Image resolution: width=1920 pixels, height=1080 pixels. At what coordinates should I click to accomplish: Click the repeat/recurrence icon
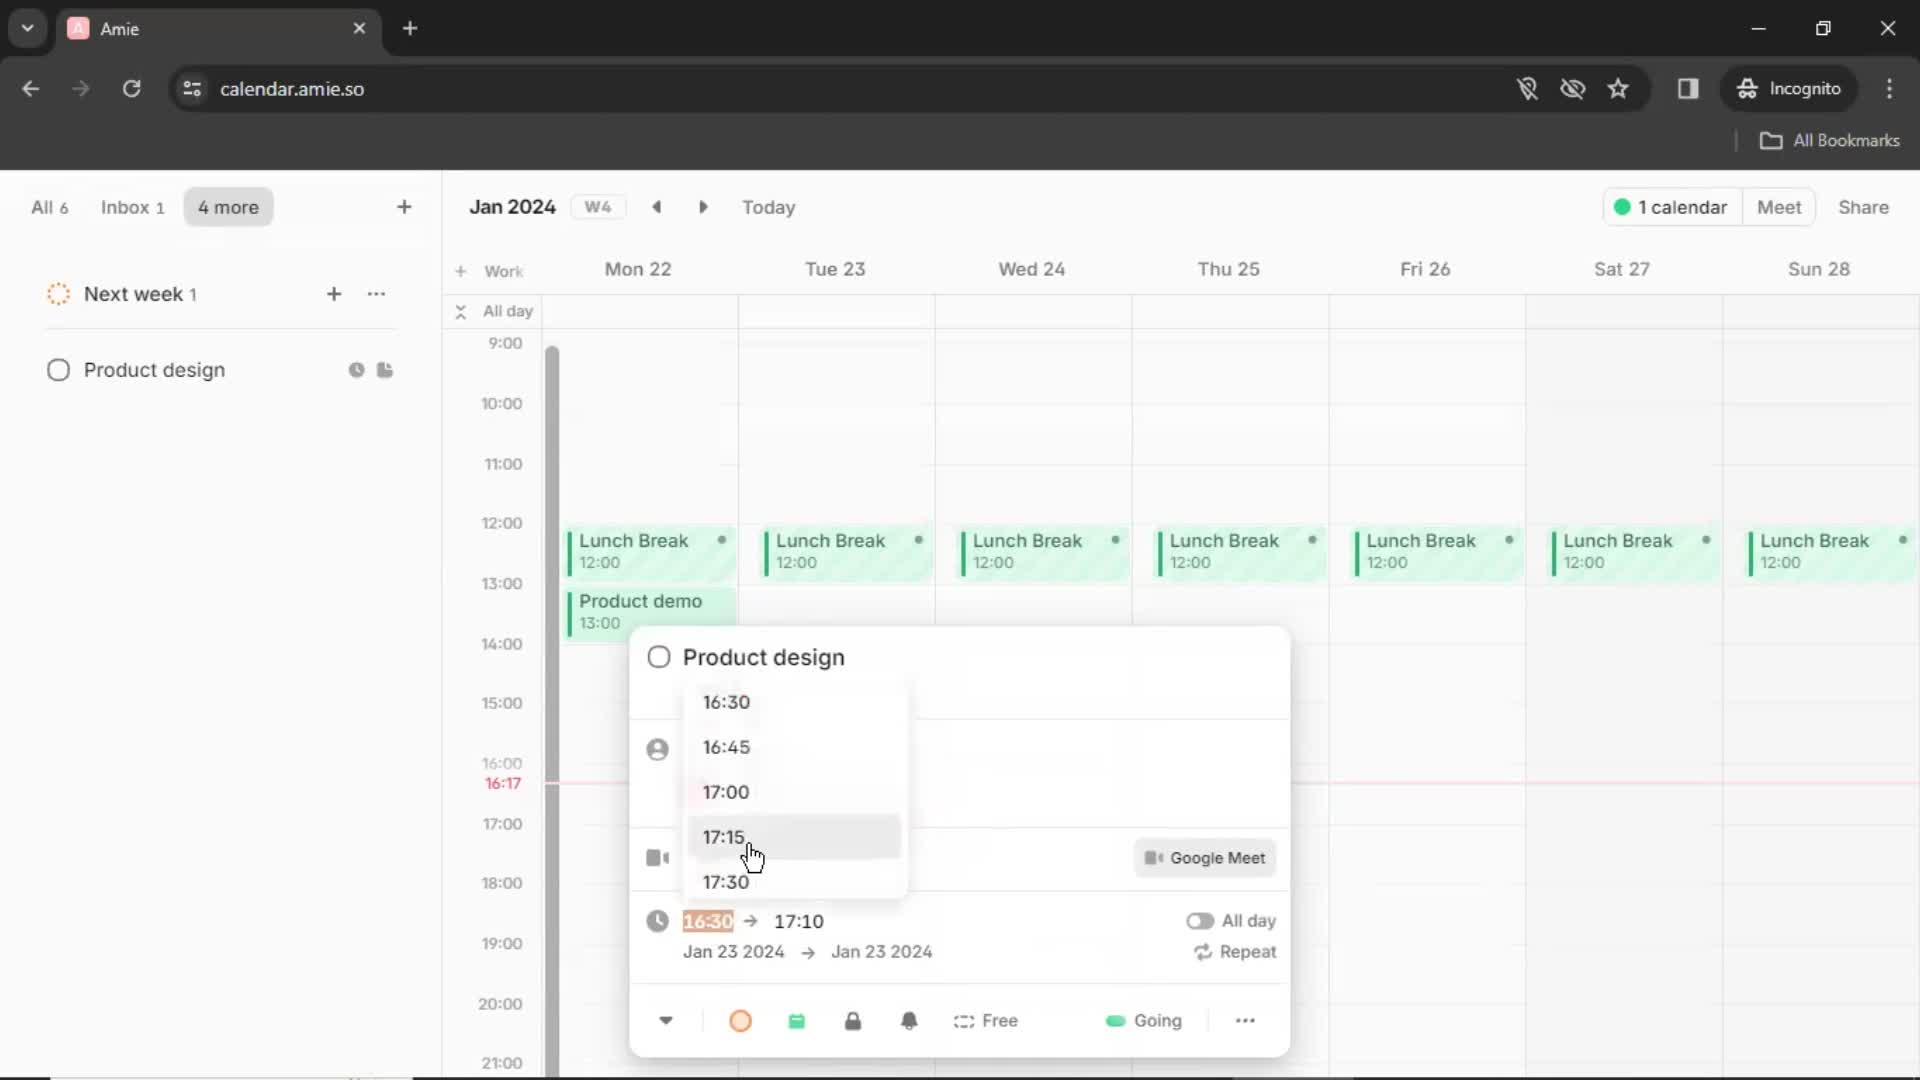[x=1201, y=952]
